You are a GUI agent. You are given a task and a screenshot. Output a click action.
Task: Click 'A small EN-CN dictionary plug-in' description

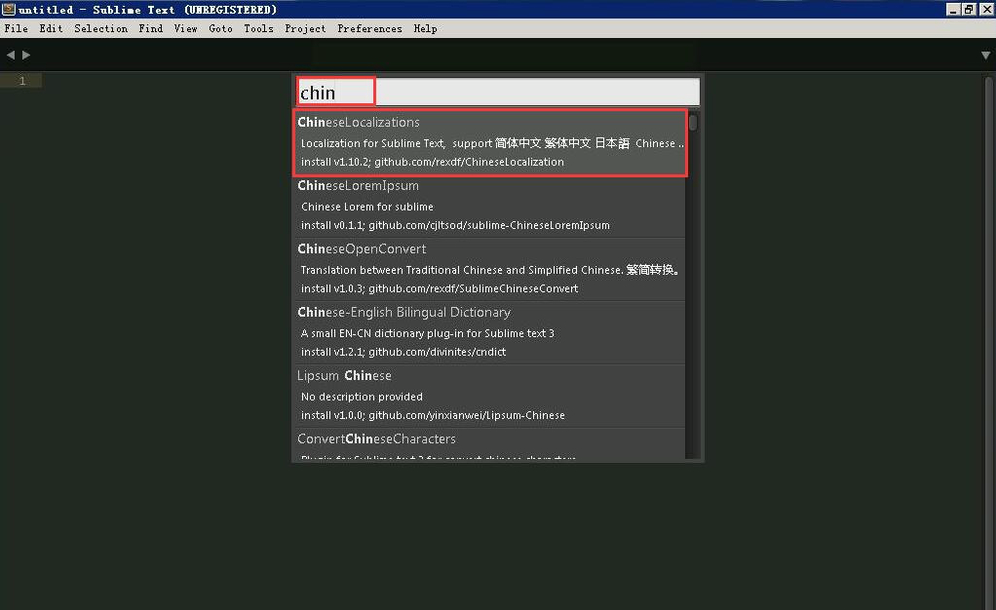click(x=427, y=333)
